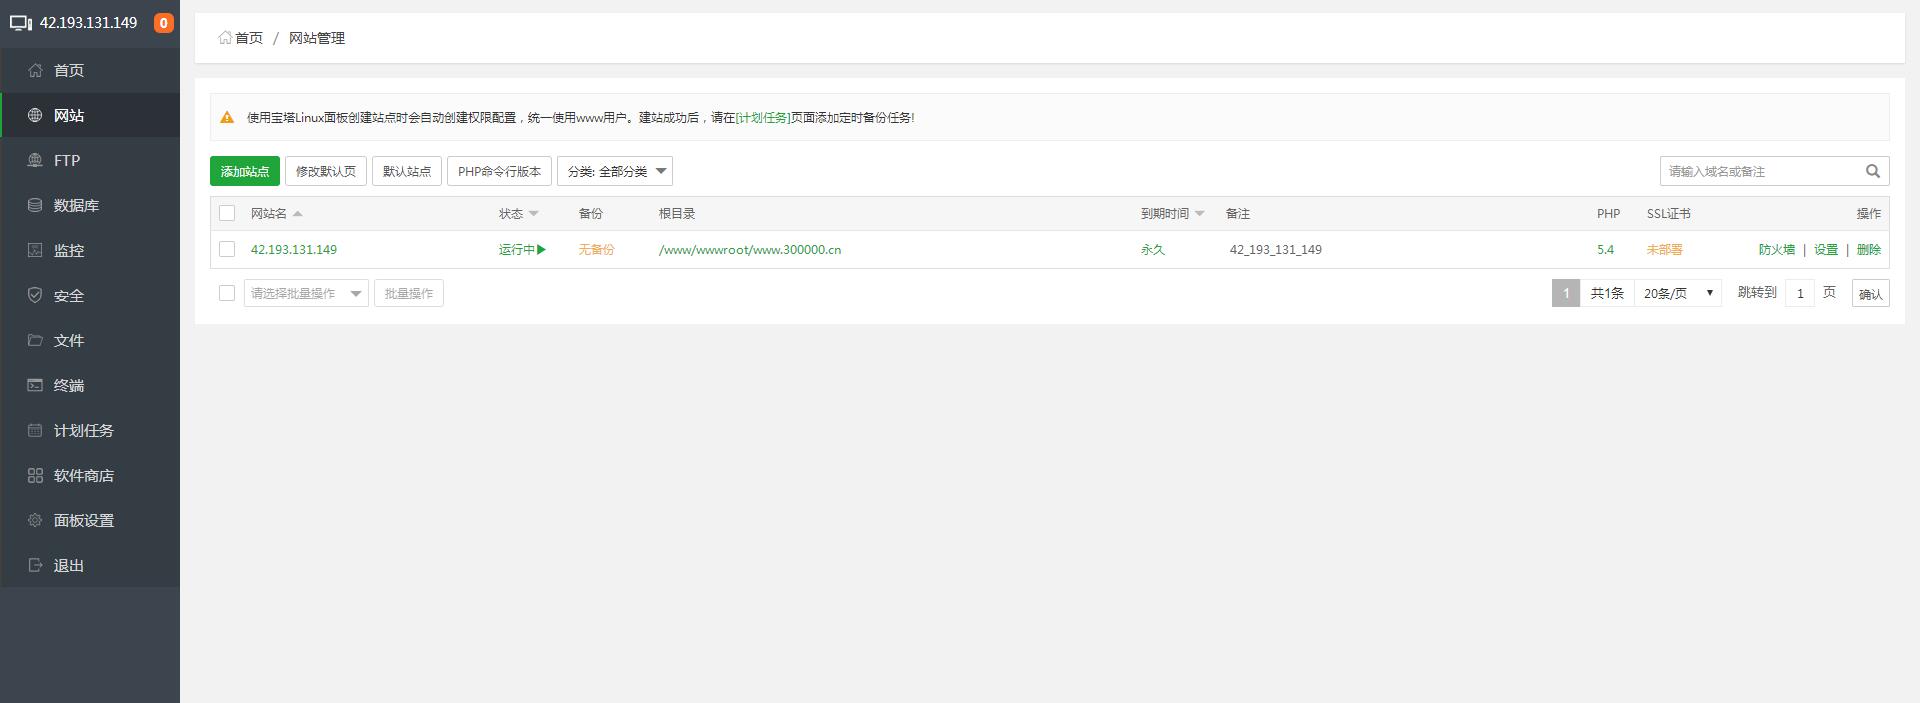Toggle the select-all checkbox in the table header
Image resolution: width=1920 pixels, height=703 pixels.
pos(227,213)
